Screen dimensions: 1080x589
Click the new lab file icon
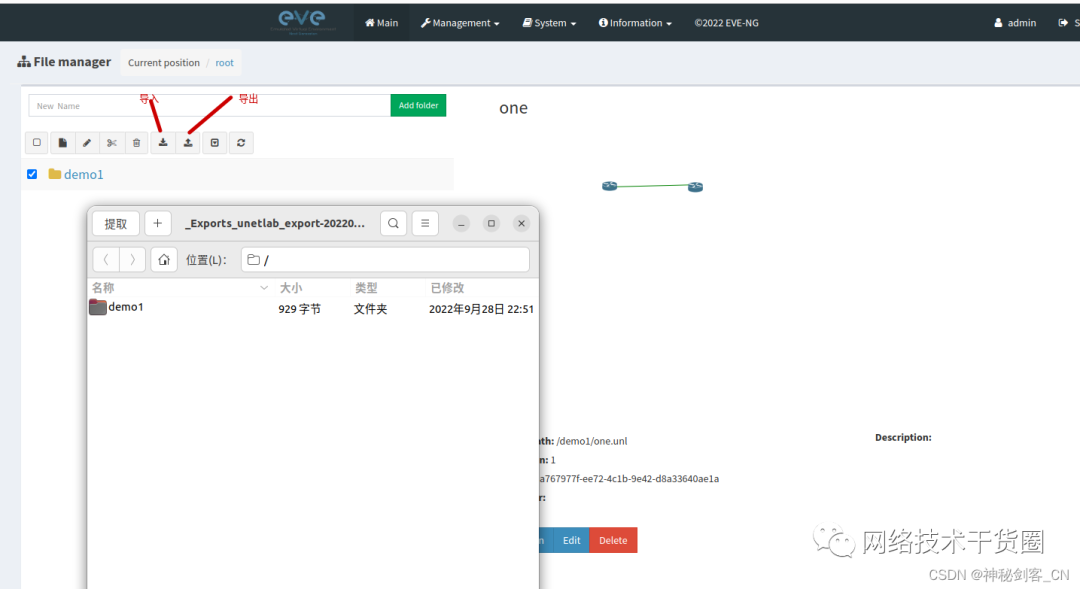click(63, 143)
